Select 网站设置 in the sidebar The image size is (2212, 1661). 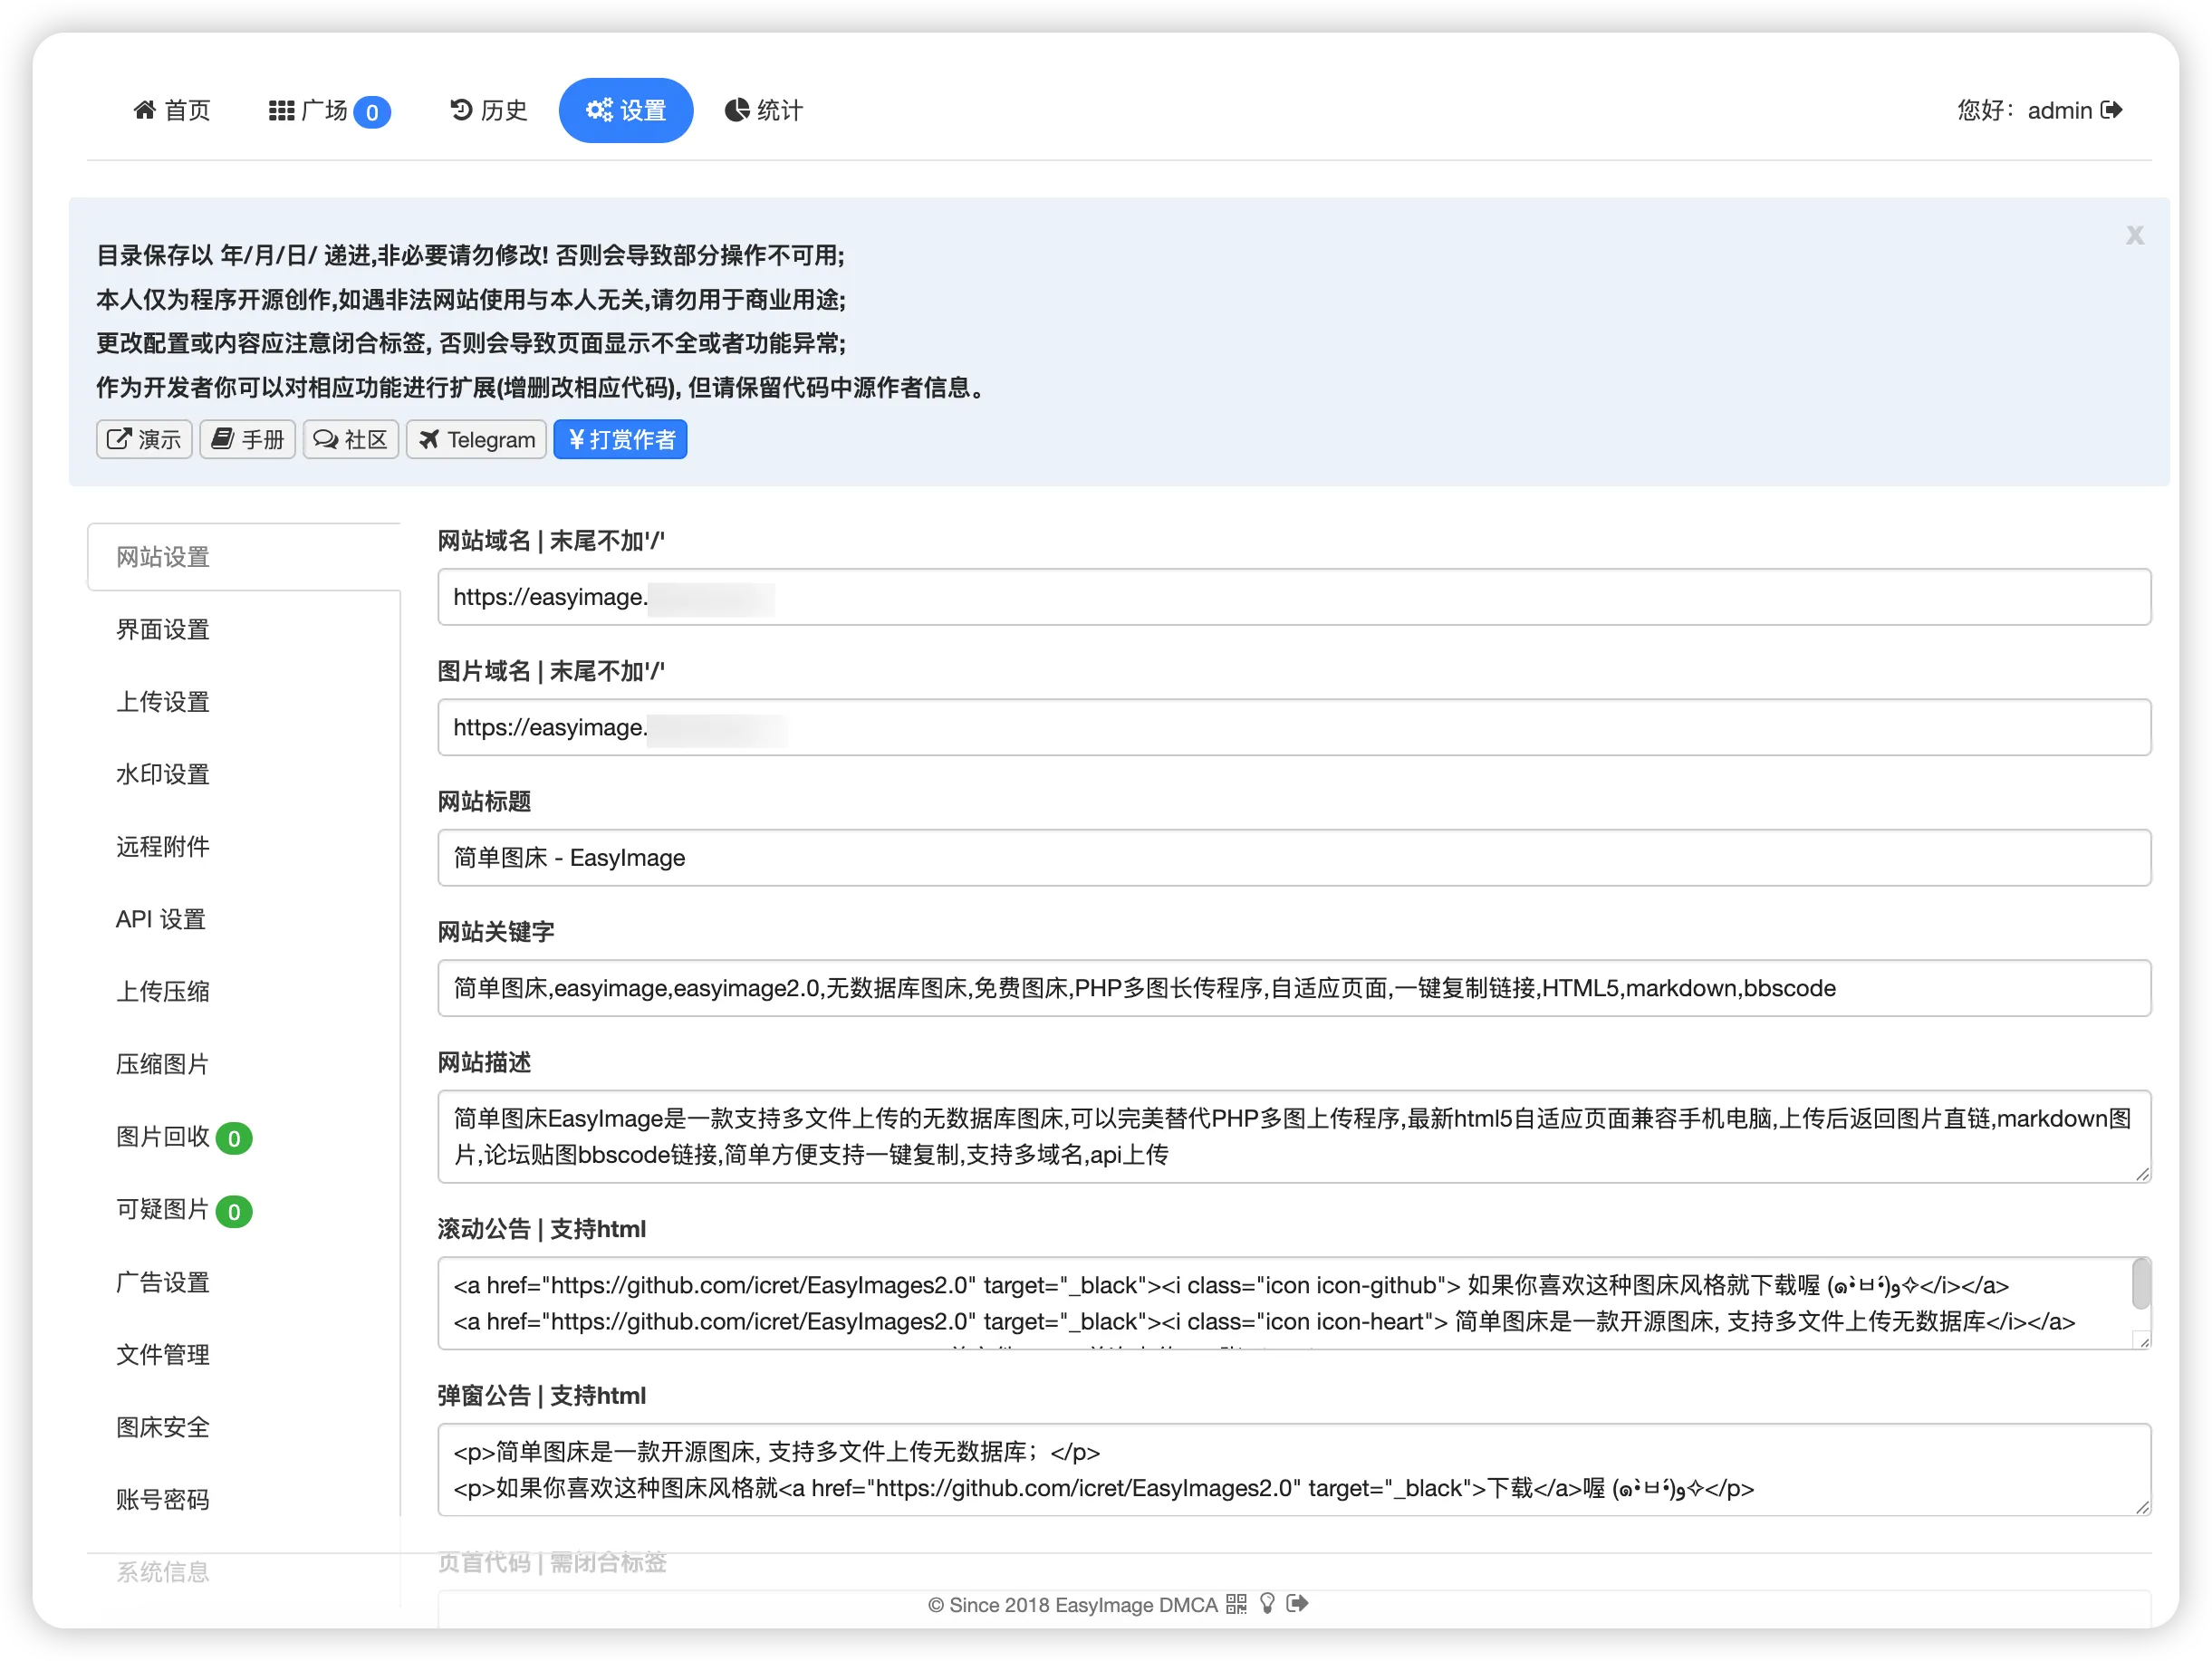[x=243, y=557]
